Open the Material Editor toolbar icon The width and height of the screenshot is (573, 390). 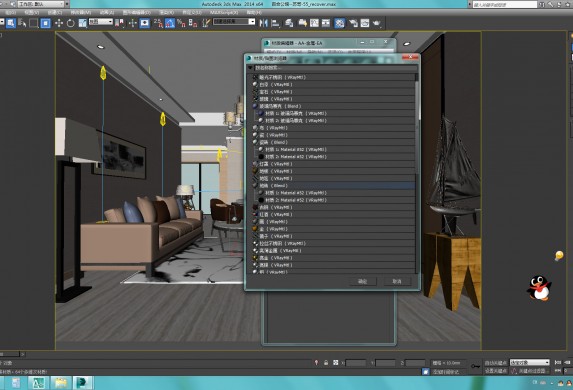pyautogui.click(x=339, y=23)
